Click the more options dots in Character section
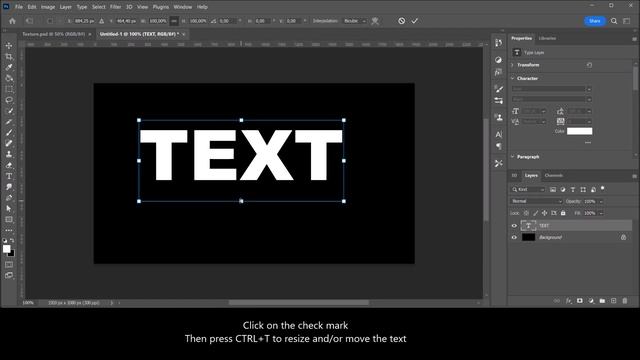 (588, 142)
